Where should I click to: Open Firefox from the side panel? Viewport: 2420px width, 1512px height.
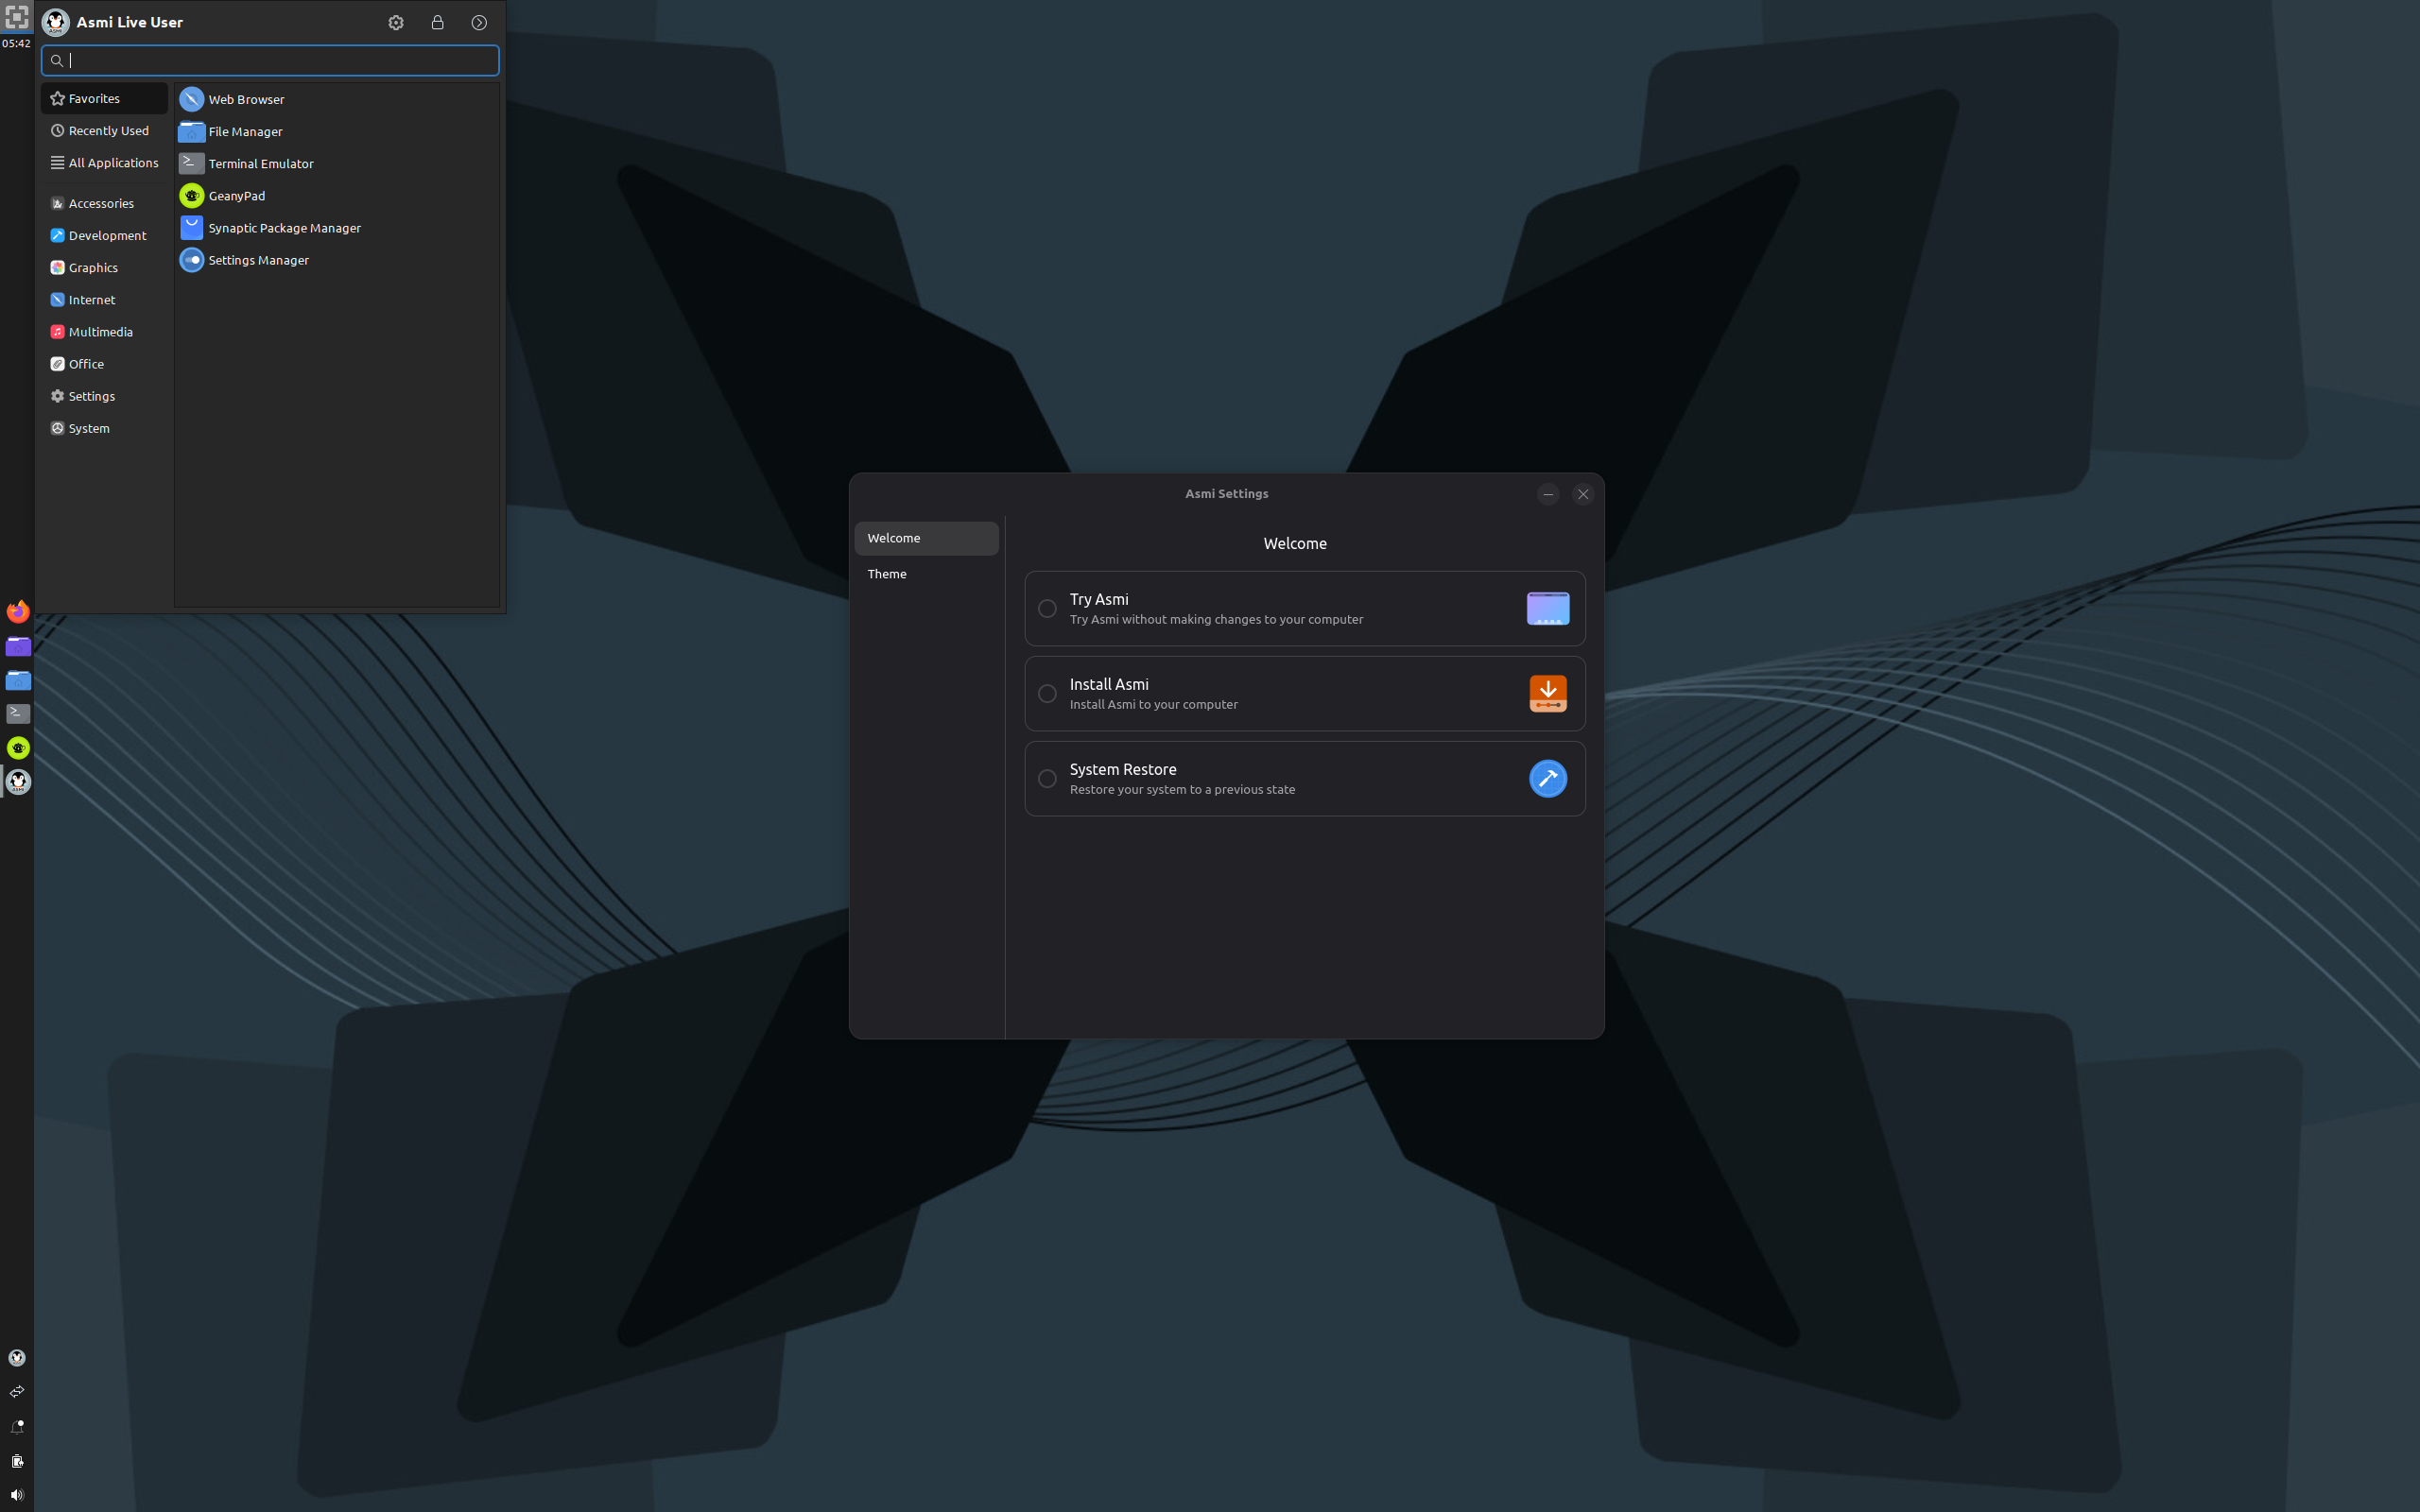[18, 611]
